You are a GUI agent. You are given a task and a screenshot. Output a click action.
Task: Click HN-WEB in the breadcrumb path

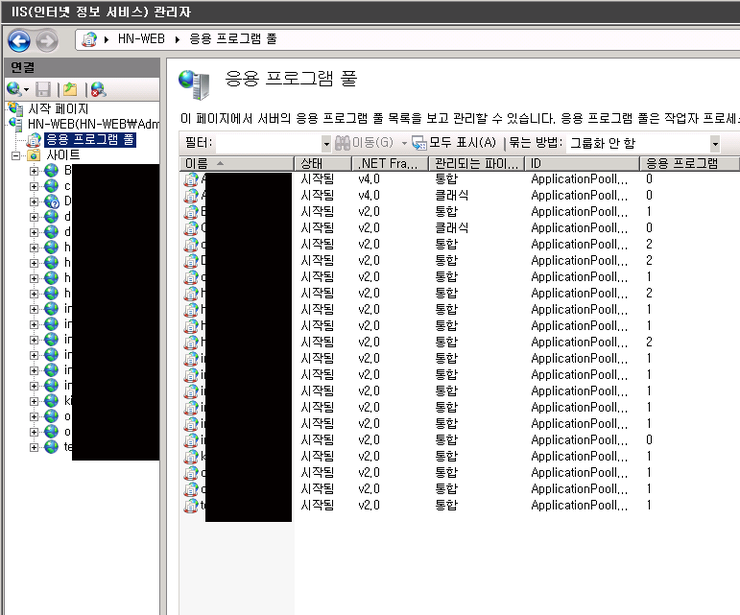point(141,39)
